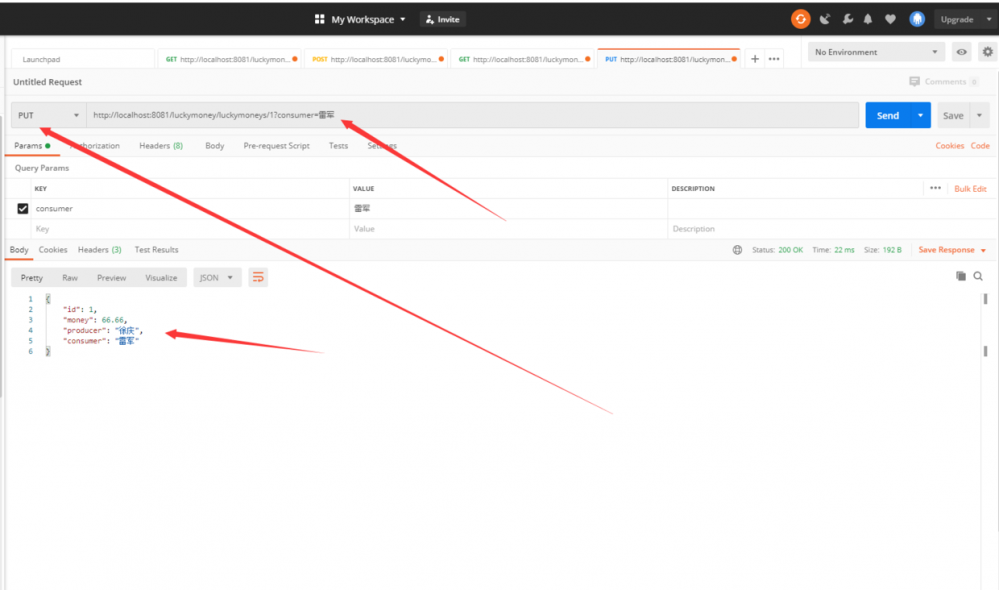Open the Tests tab
Screen dimensions: 999x590
coord(338,145)
